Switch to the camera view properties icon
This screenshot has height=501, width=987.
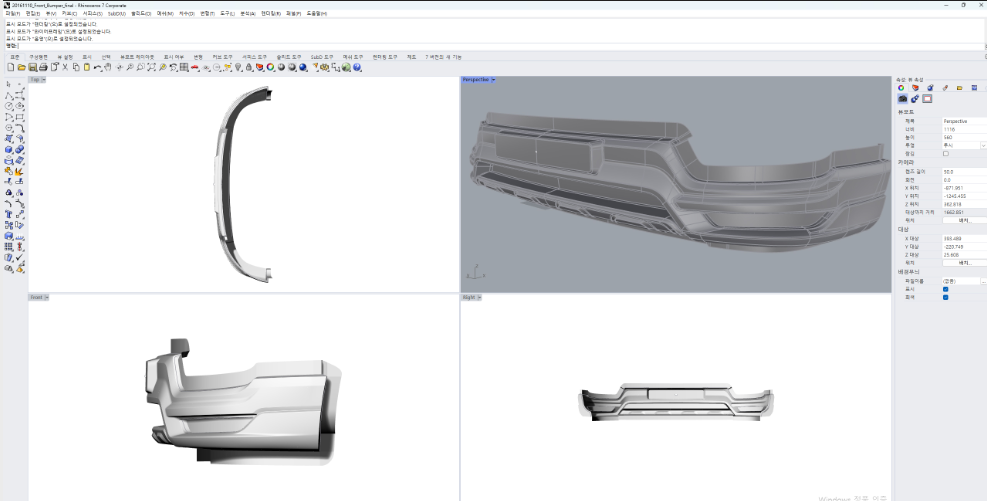coord(903,99)
